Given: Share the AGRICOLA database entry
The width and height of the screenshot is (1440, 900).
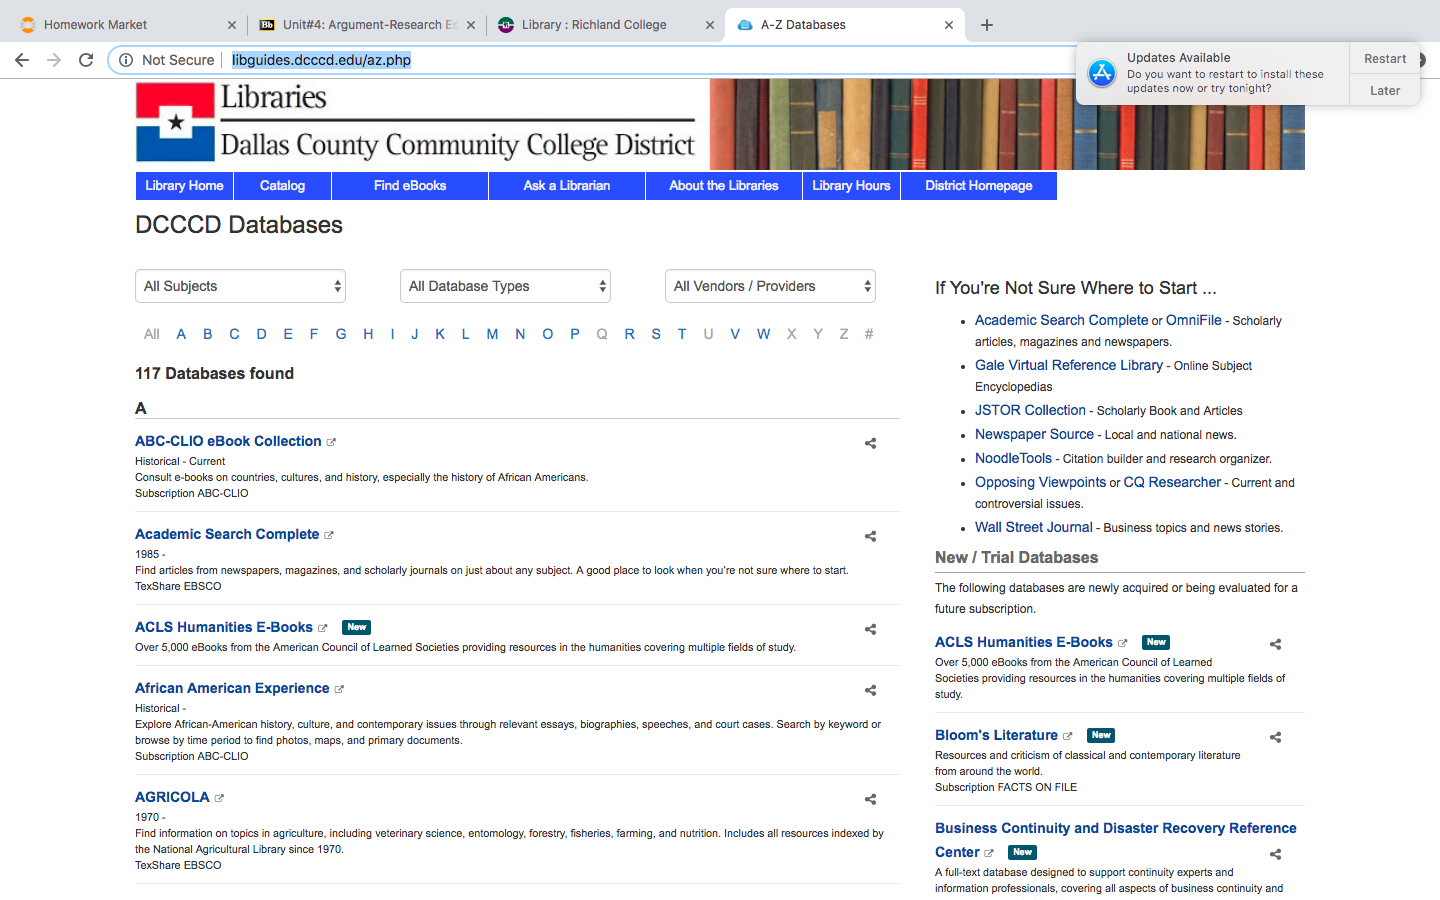Looking at the screenshot, I should (870, 799).
